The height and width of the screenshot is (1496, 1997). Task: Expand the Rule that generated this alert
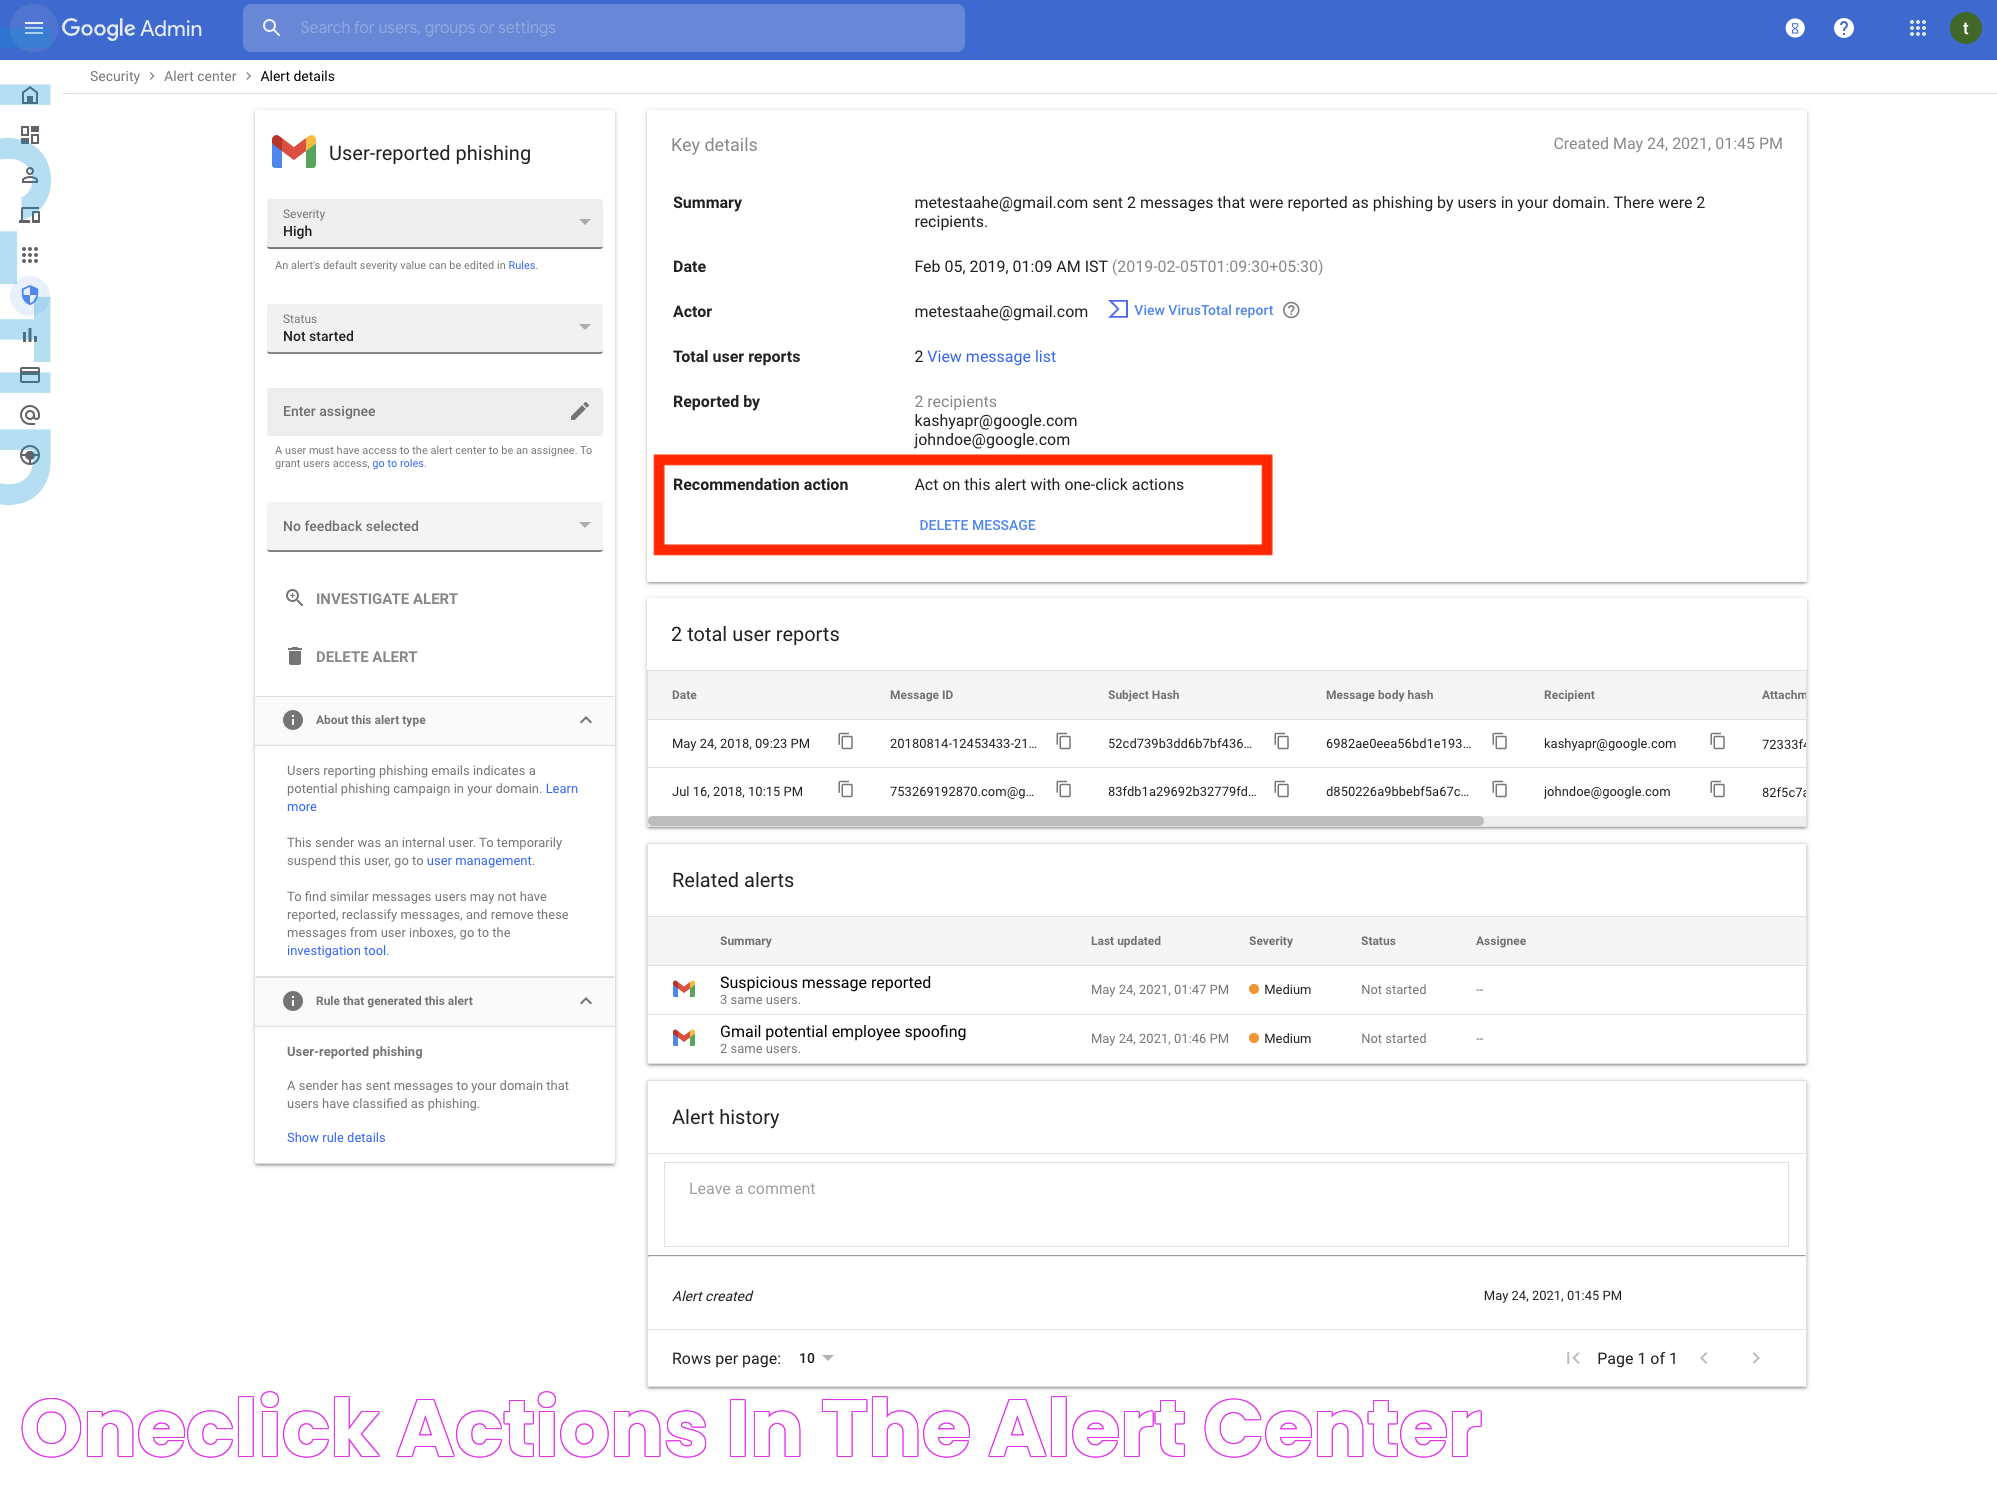point(586,1001)
